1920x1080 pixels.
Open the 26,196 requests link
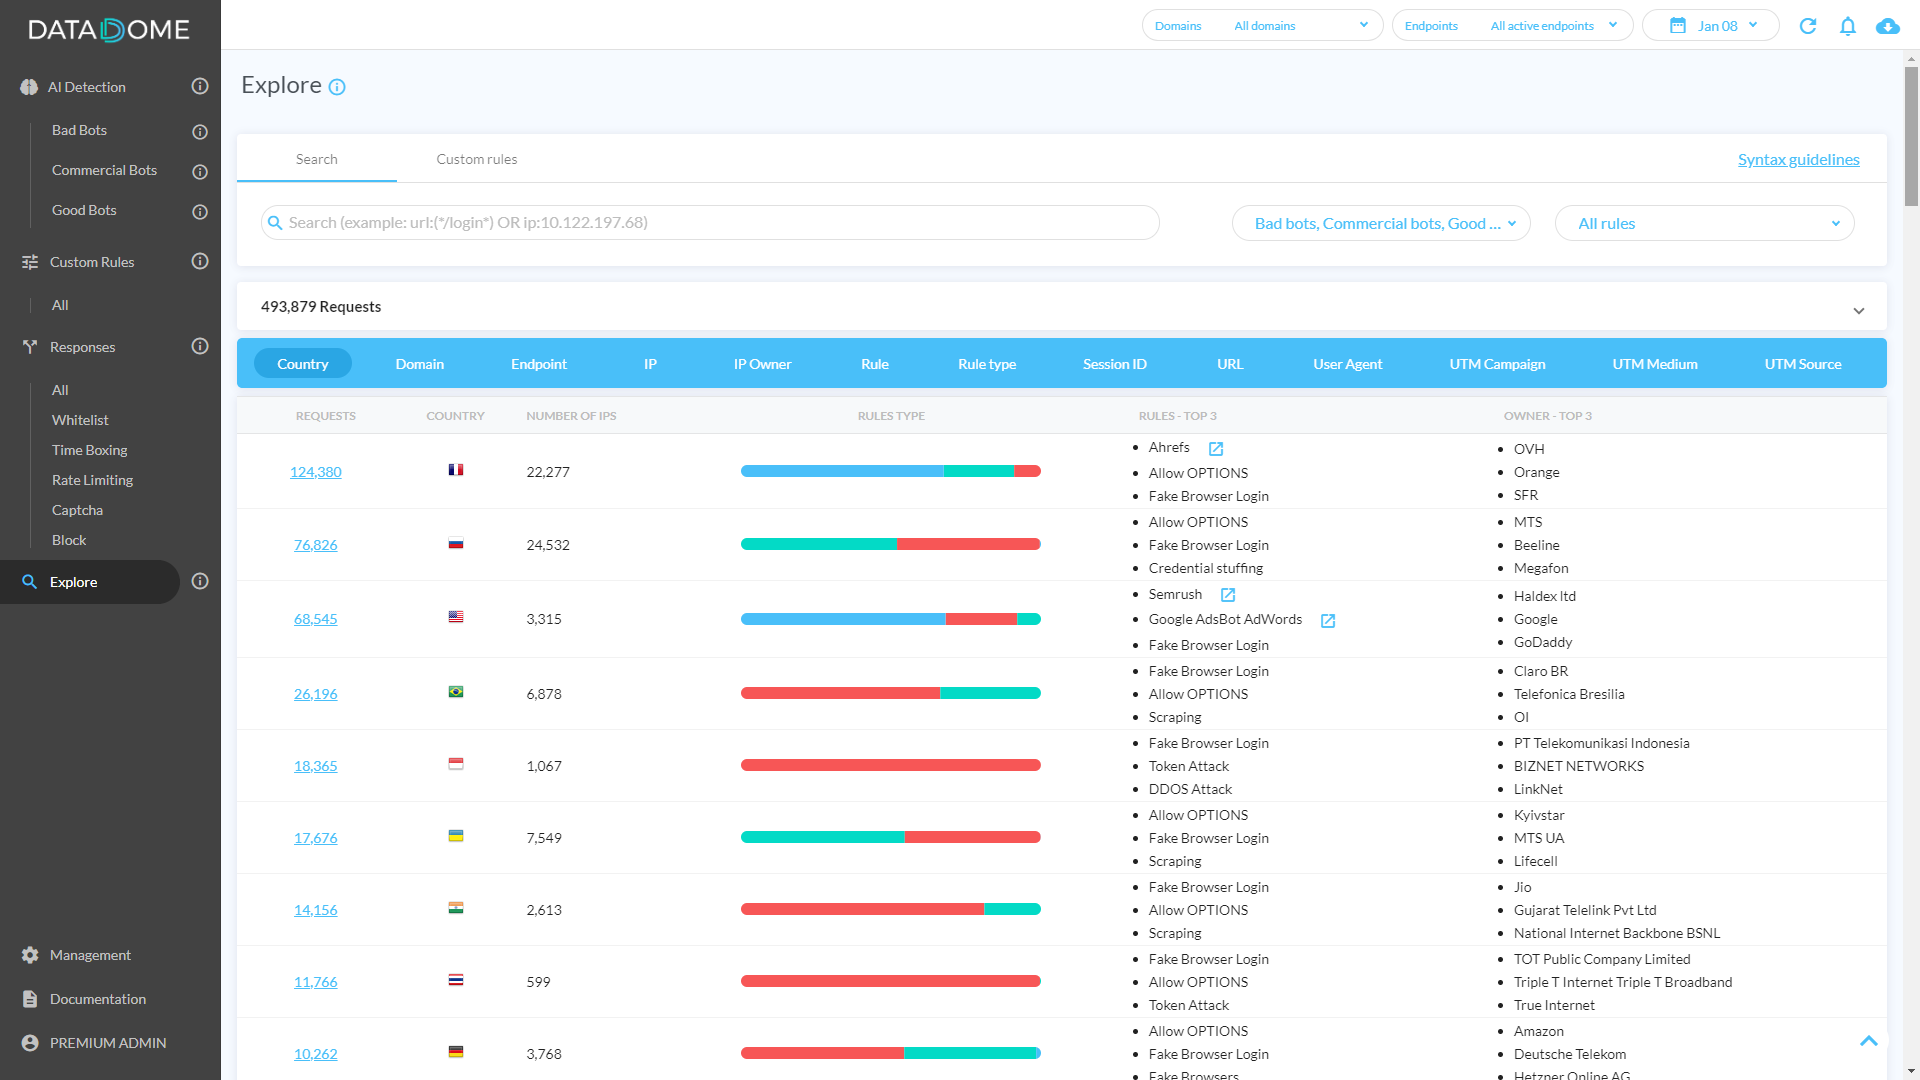pyautogui.click(x=316, y=694)
